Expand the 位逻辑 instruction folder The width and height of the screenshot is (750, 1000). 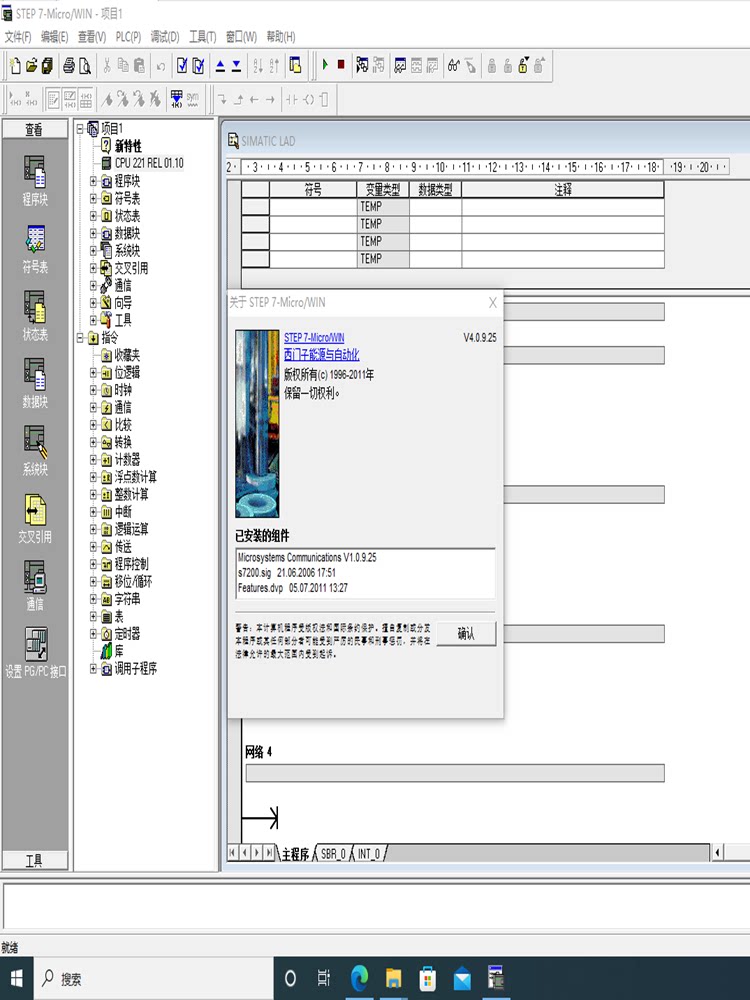pyautogui.click(x=94, y=373)
